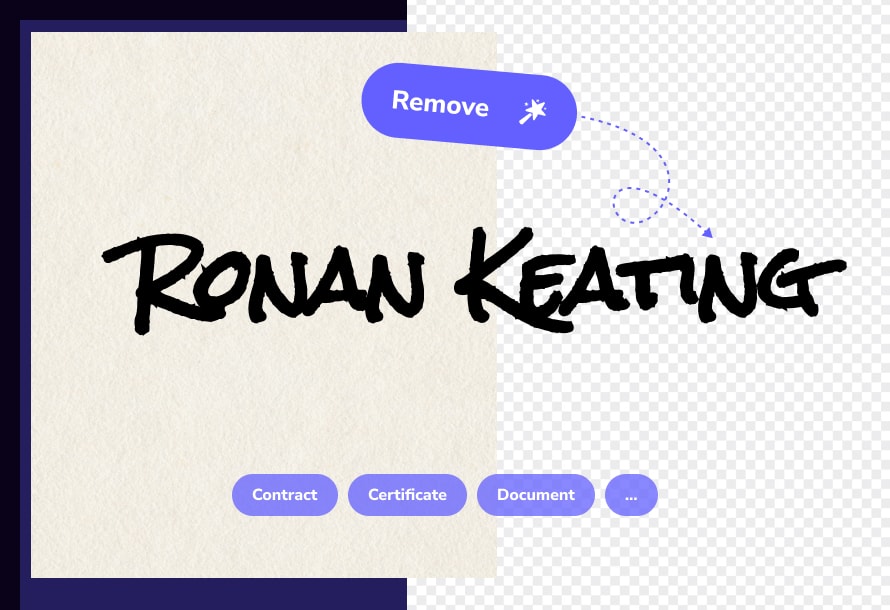Click the purple left border of paper

(x=25, y=300)
